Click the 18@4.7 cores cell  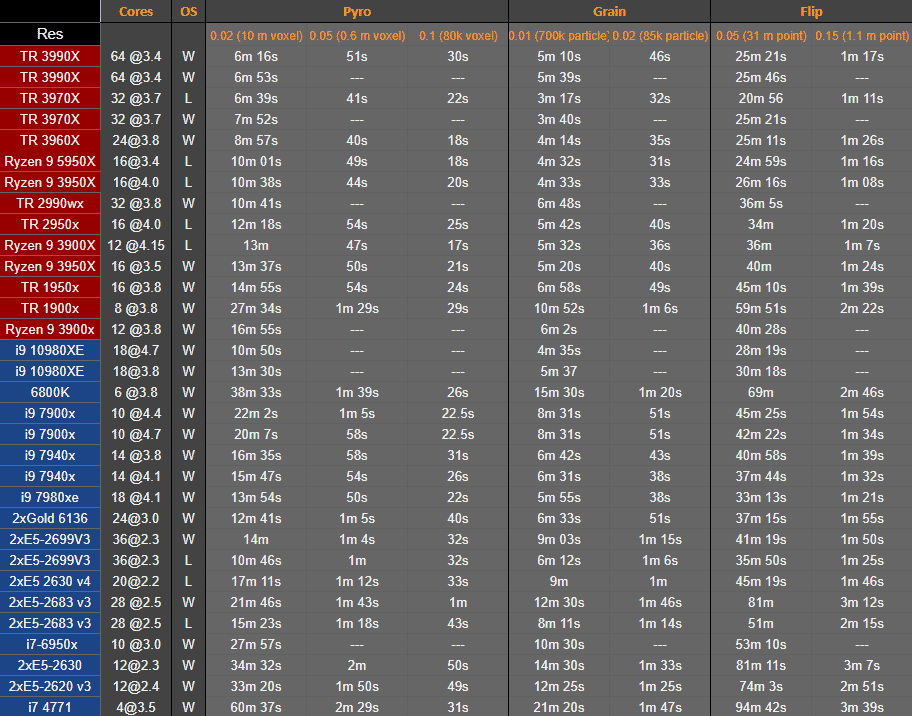pos(136,350)
